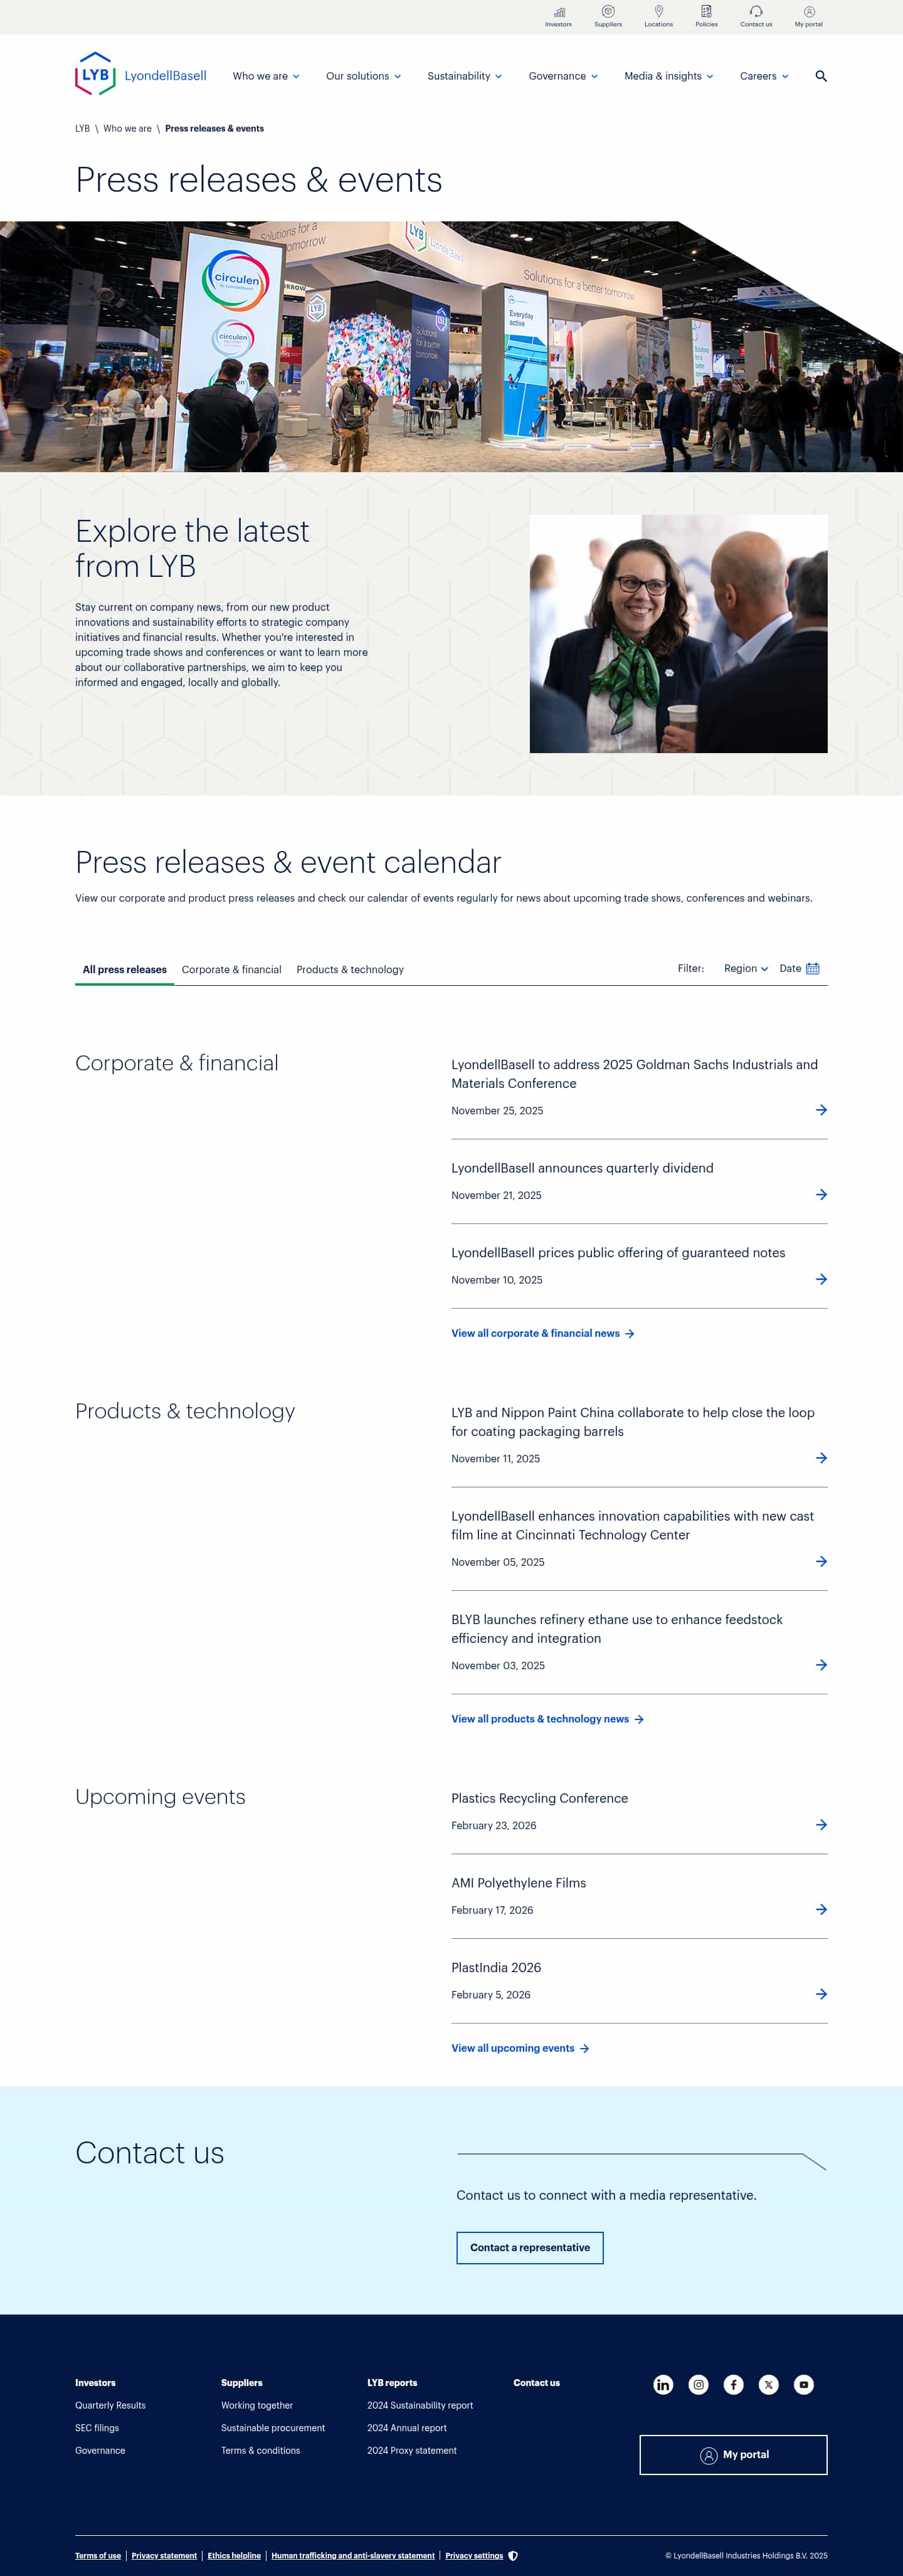
Task: Visit the YouTube icon in footer
Action: (803, 2384)
